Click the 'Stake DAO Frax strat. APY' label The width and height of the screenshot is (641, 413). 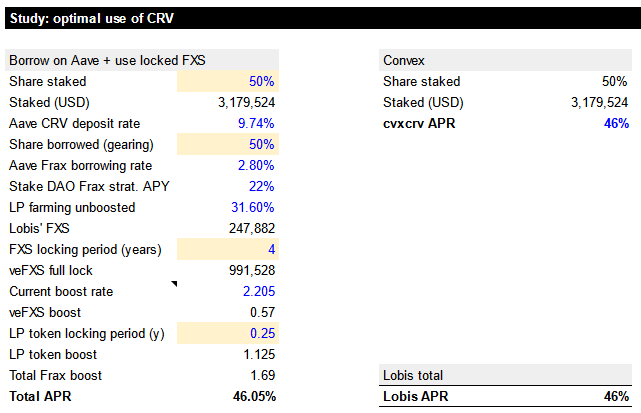click(x=89, y=186)
